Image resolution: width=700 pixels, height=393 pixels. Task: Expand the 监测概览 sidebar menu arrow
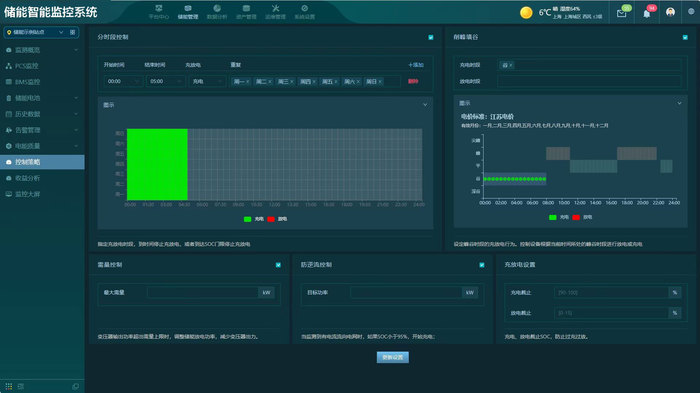click(x=76, y=50)
